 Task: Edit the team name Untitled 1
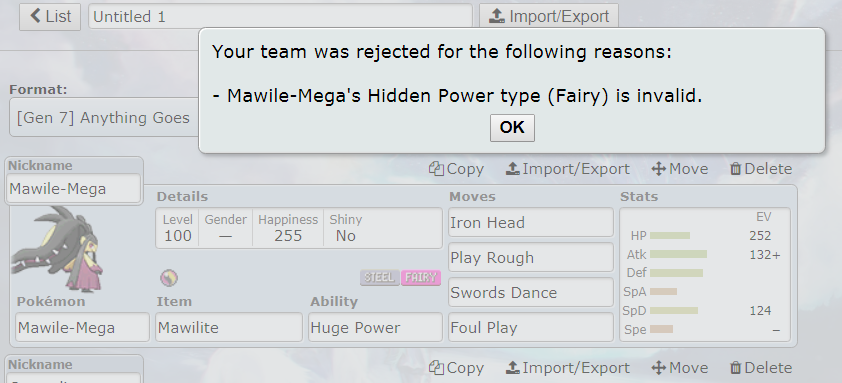pyautogui.click(x=280, y=17)
